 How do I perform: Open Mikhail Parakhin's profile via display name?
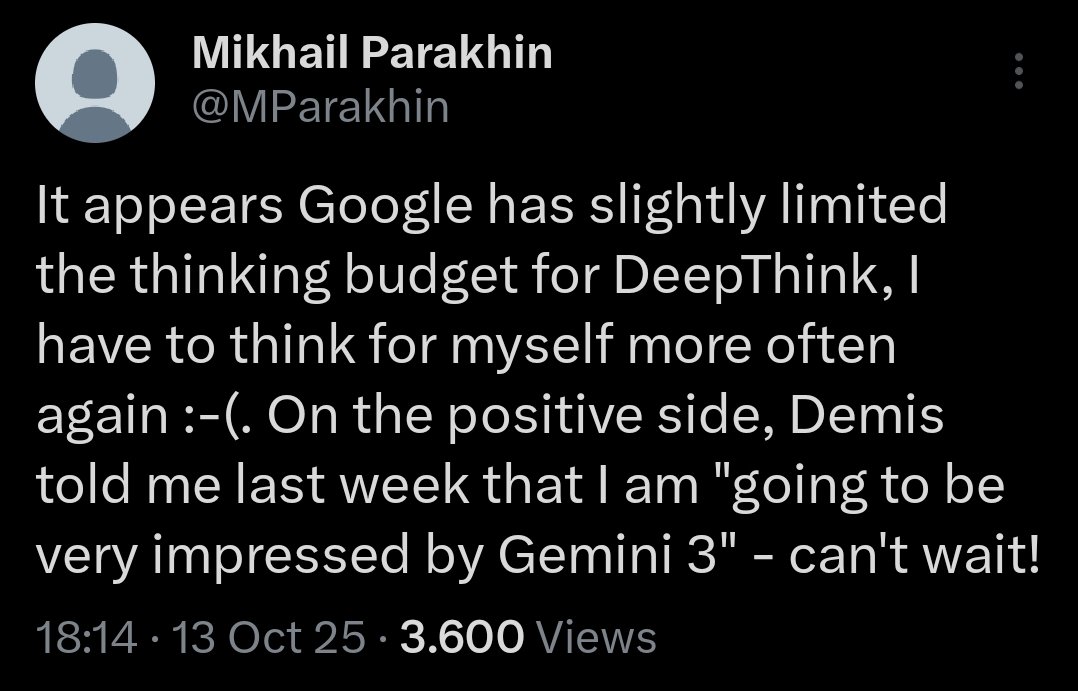pyautogui.click(x=371, y=54)
